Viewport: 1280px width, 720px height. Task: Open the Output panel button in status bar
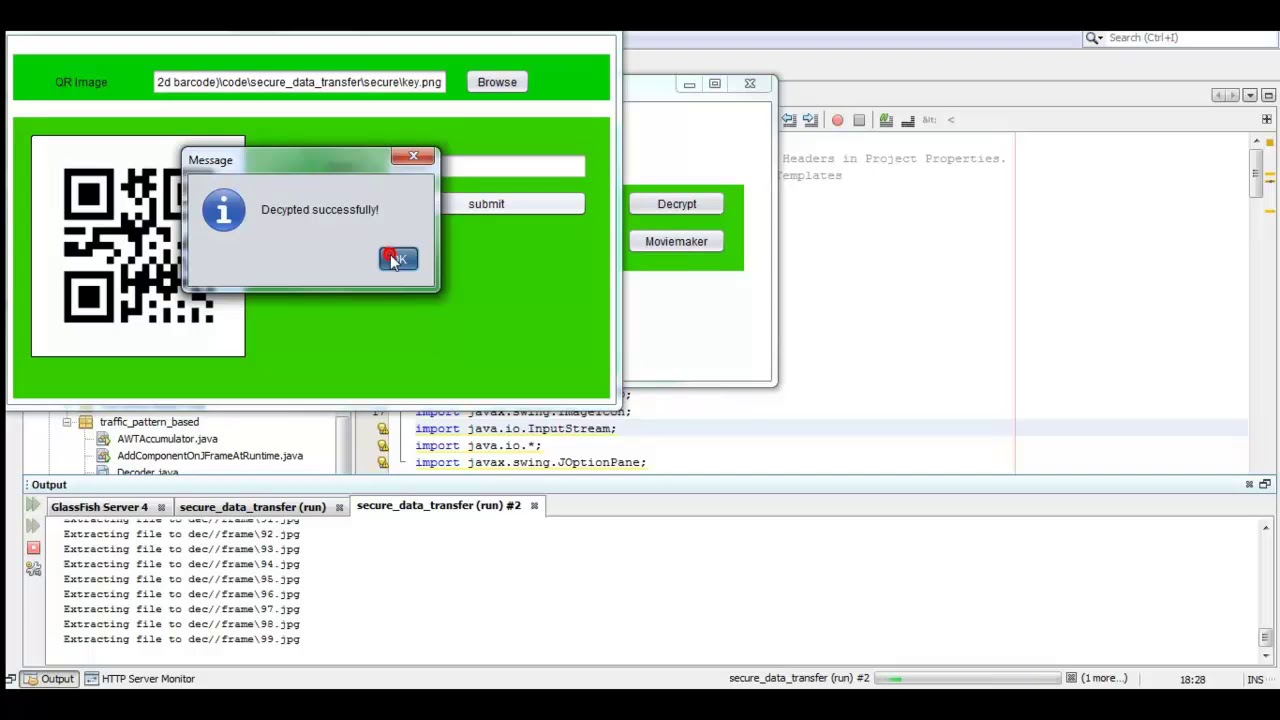pyautogui.click(x=50, y=679)
